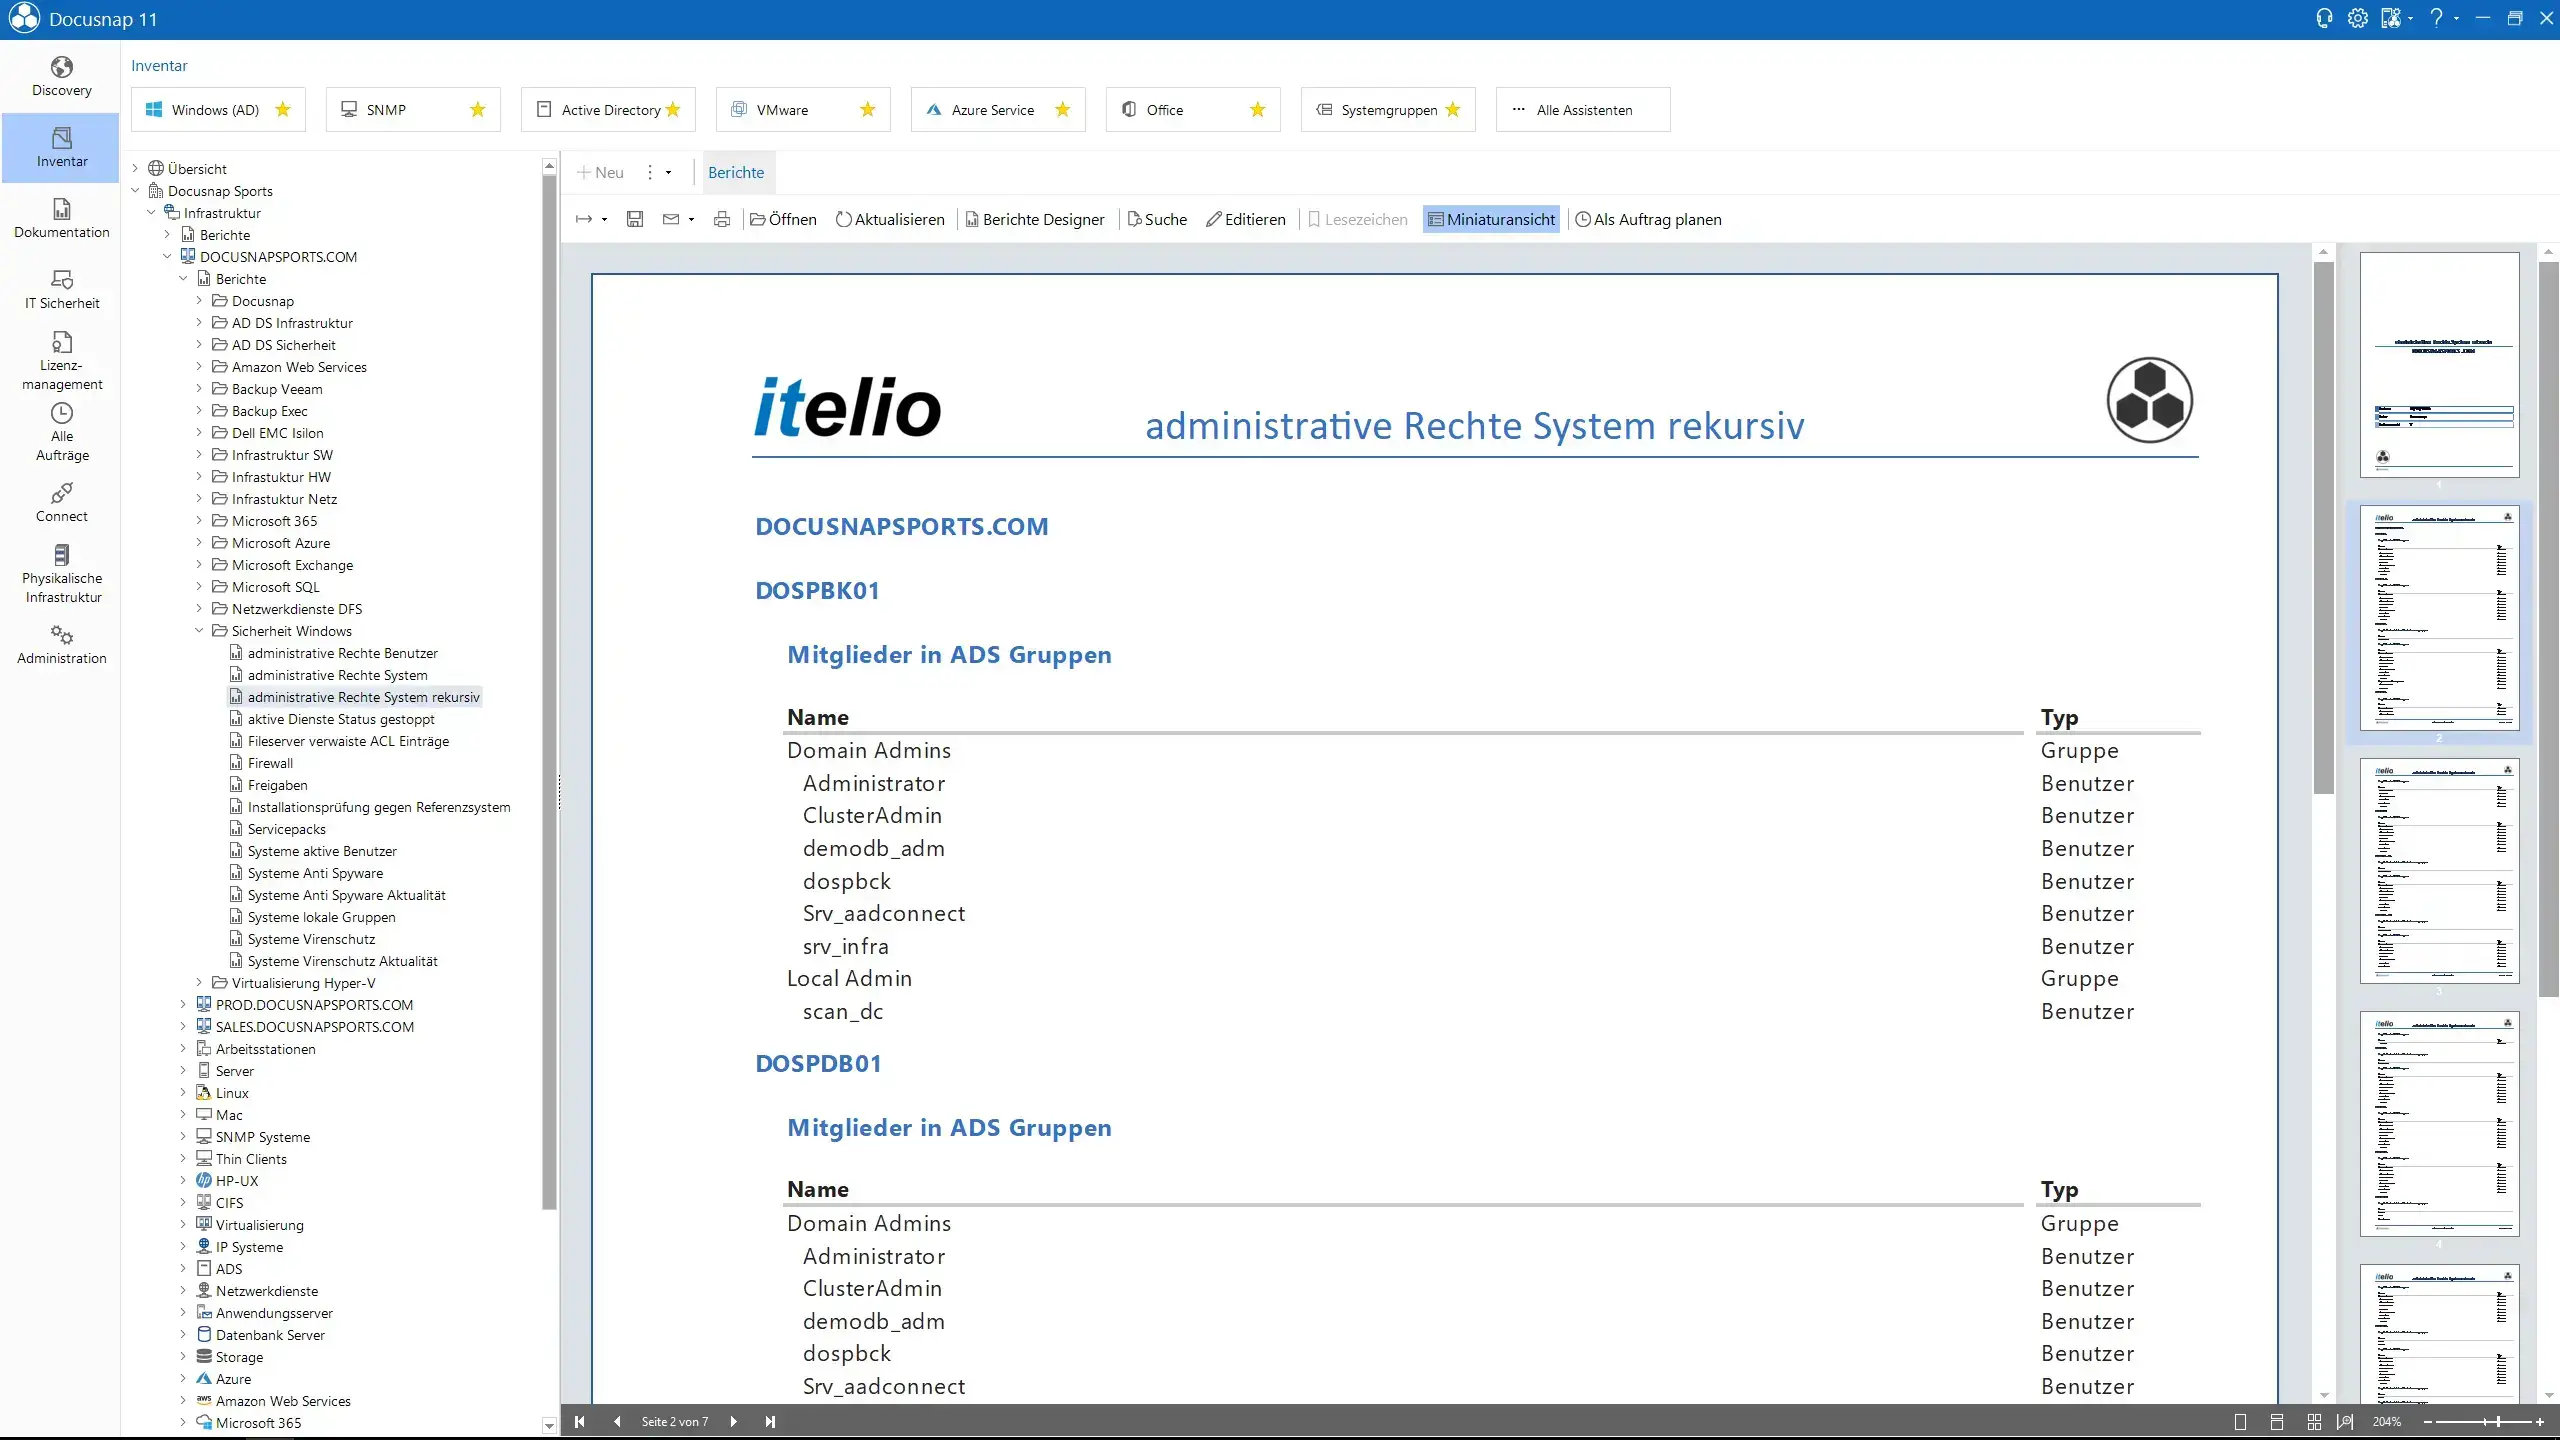Click the headset support icon

[x=2324, y=18]
